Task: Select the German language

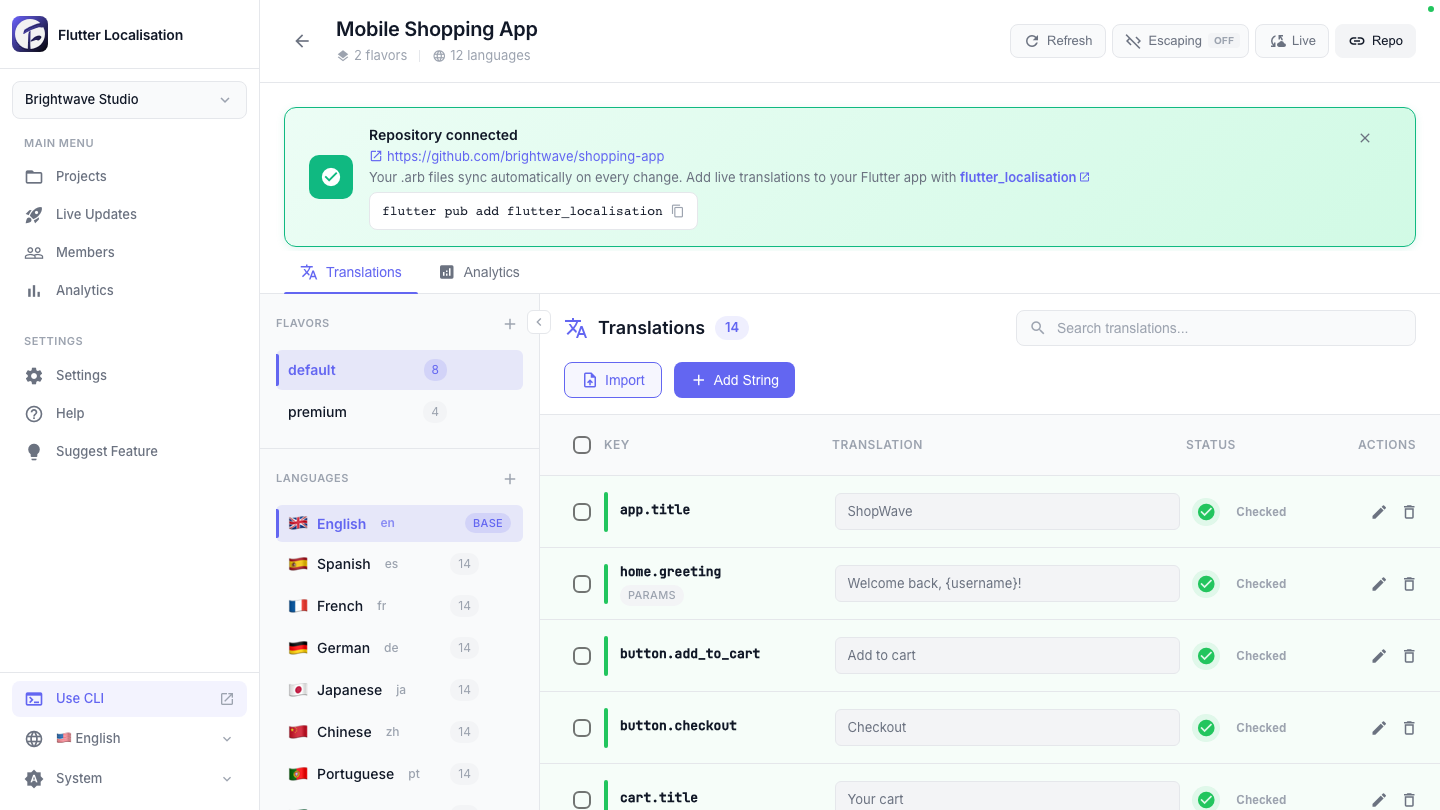Action: pyautogui.click(x=399, y=648)
